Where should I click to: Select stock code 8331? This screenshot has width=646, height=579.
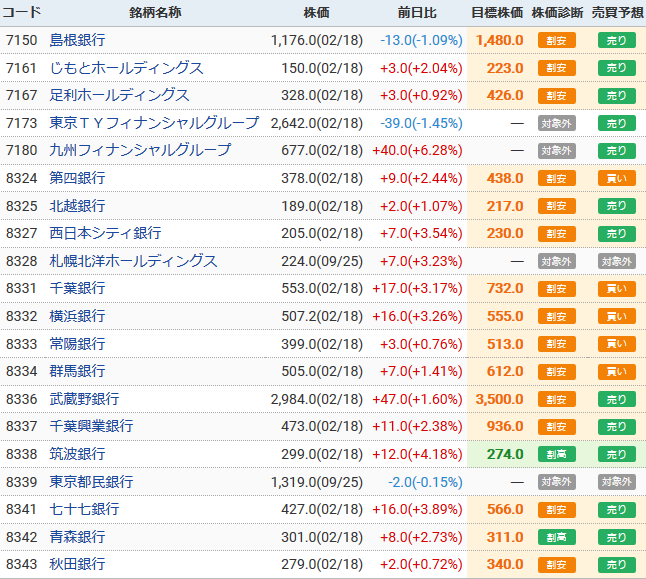pyautogui.click(x=21, y=288)
